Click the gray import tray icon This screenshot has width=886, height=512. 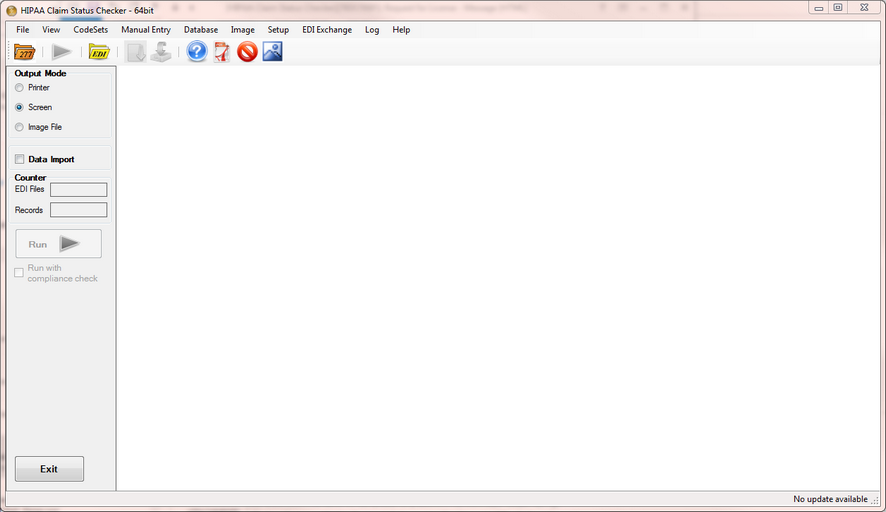(161, 52)
